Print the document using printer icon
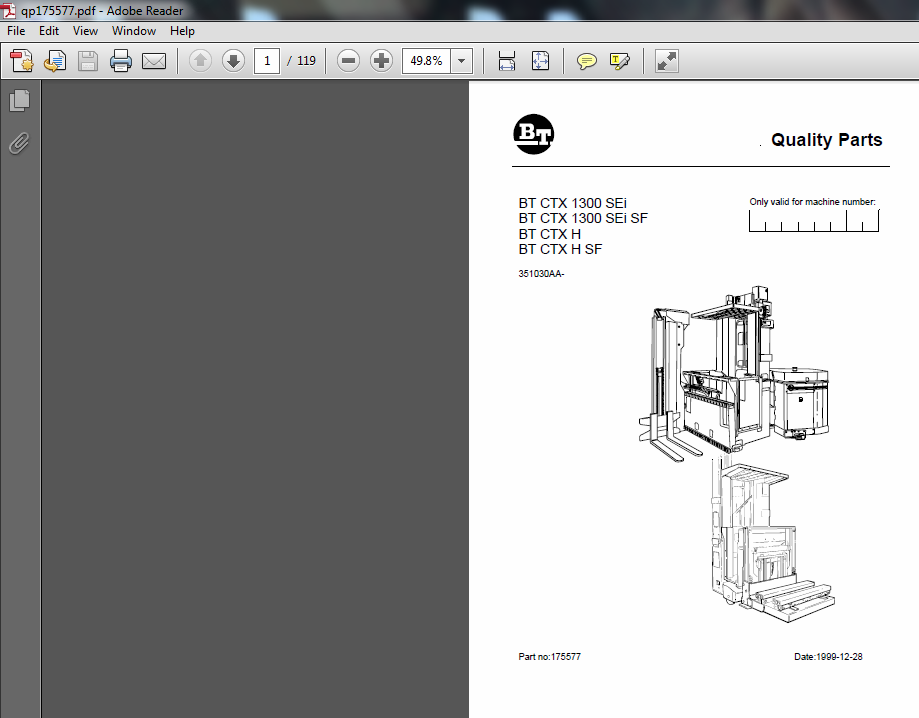 pyautogui.click(x=121, y=61)
